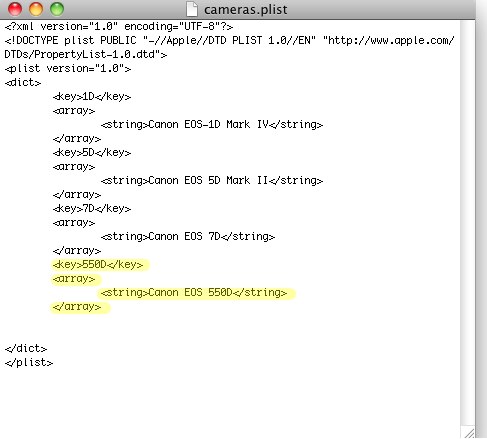
Task: Click the window resize grip corner
Action: [x=469, y=433]
